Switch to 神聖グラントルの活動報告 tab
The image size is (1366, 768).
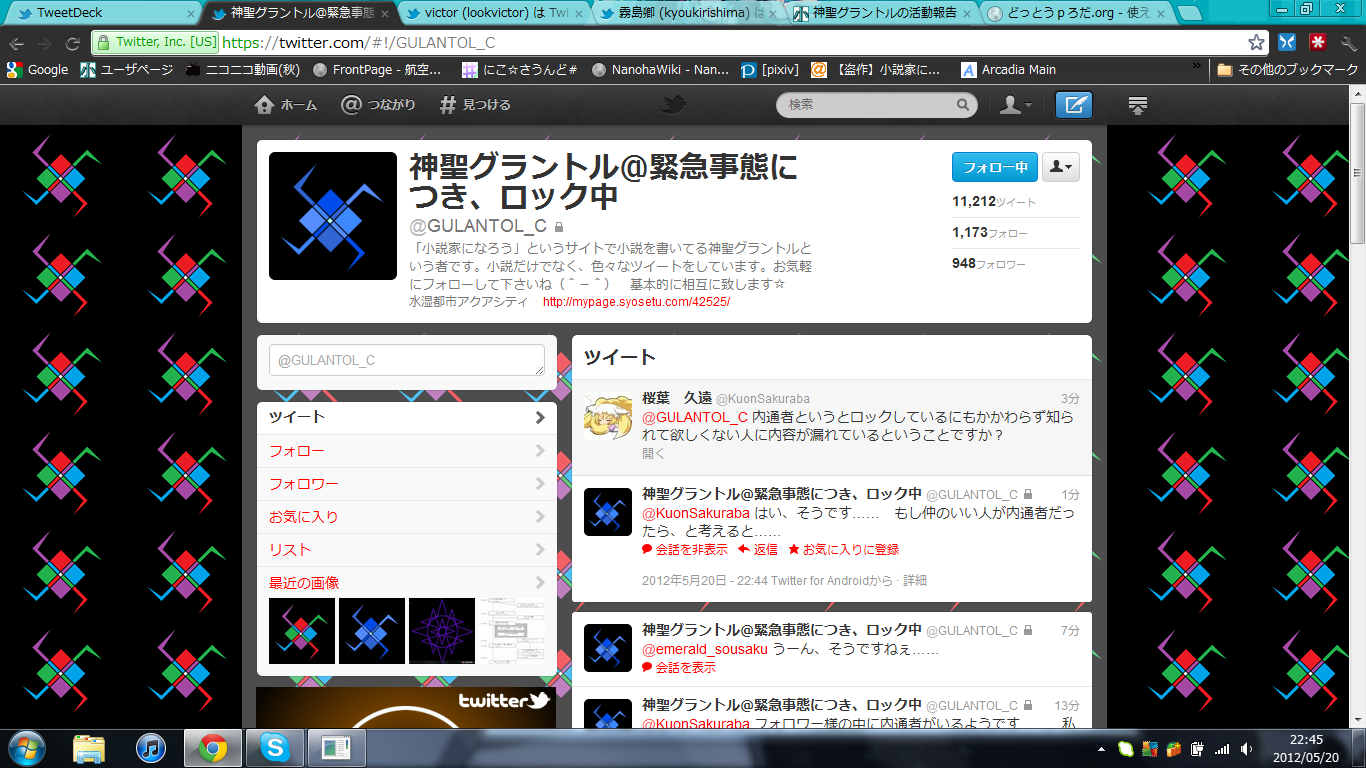[884, 13]
